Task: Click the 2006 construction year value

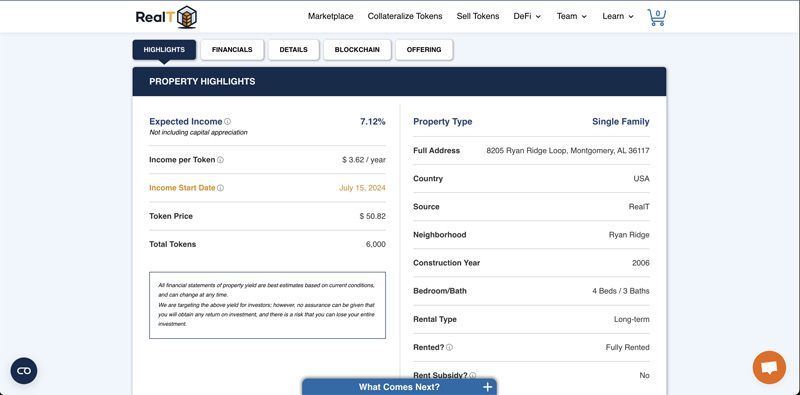Action: coord(641,263)
